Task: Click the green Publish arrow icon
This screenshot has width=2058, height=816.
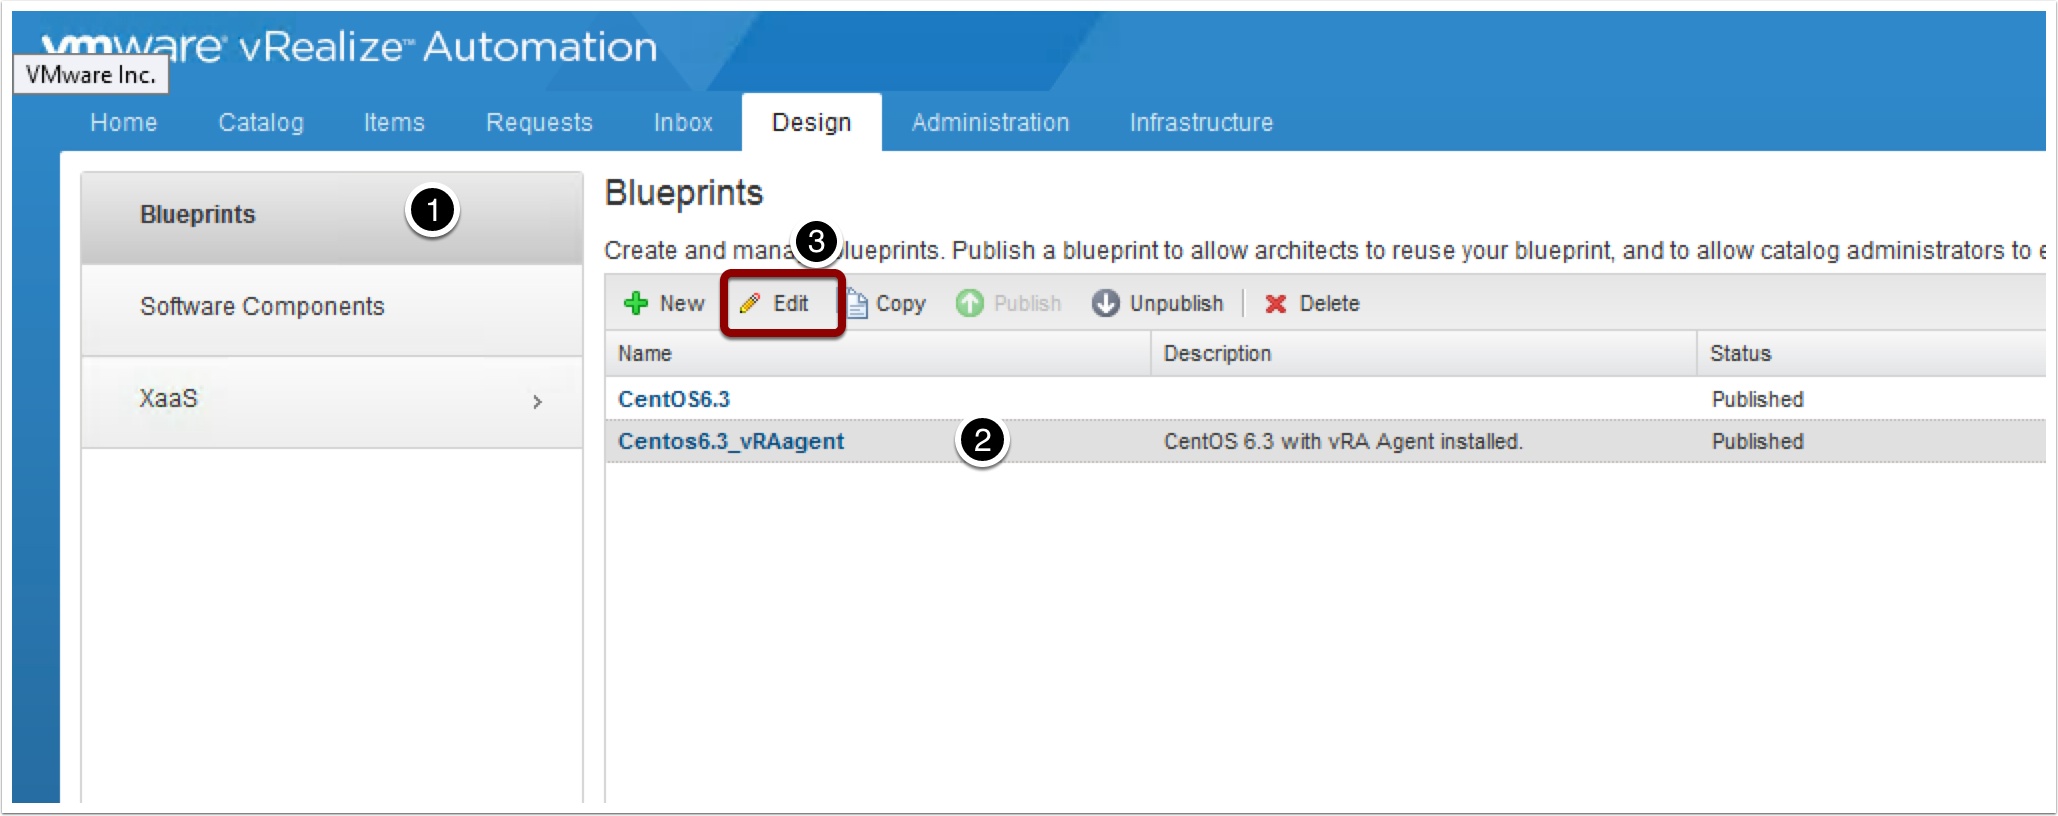Action: click(x=969, y=303)
